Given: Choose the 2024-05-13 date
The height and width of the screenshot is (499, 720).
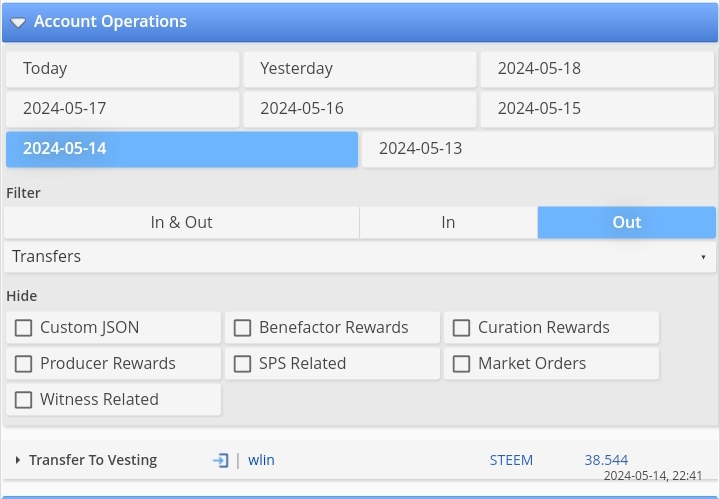Looking at the screenshot, I should [x=538, y=149].
